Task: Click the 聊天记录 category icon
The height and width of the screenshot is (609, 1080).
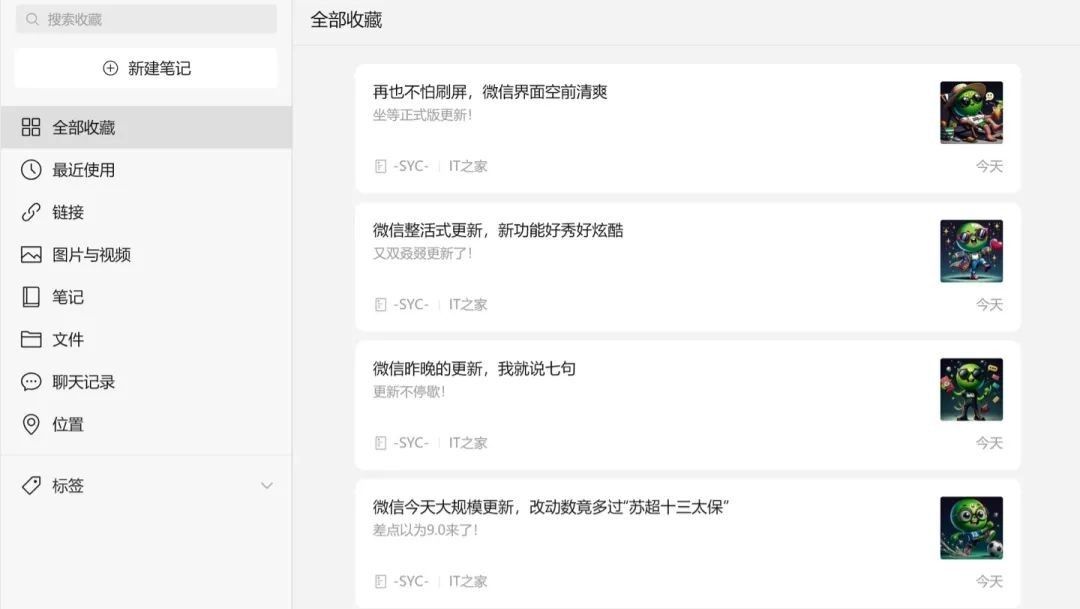Action: [x=30, y=381]
